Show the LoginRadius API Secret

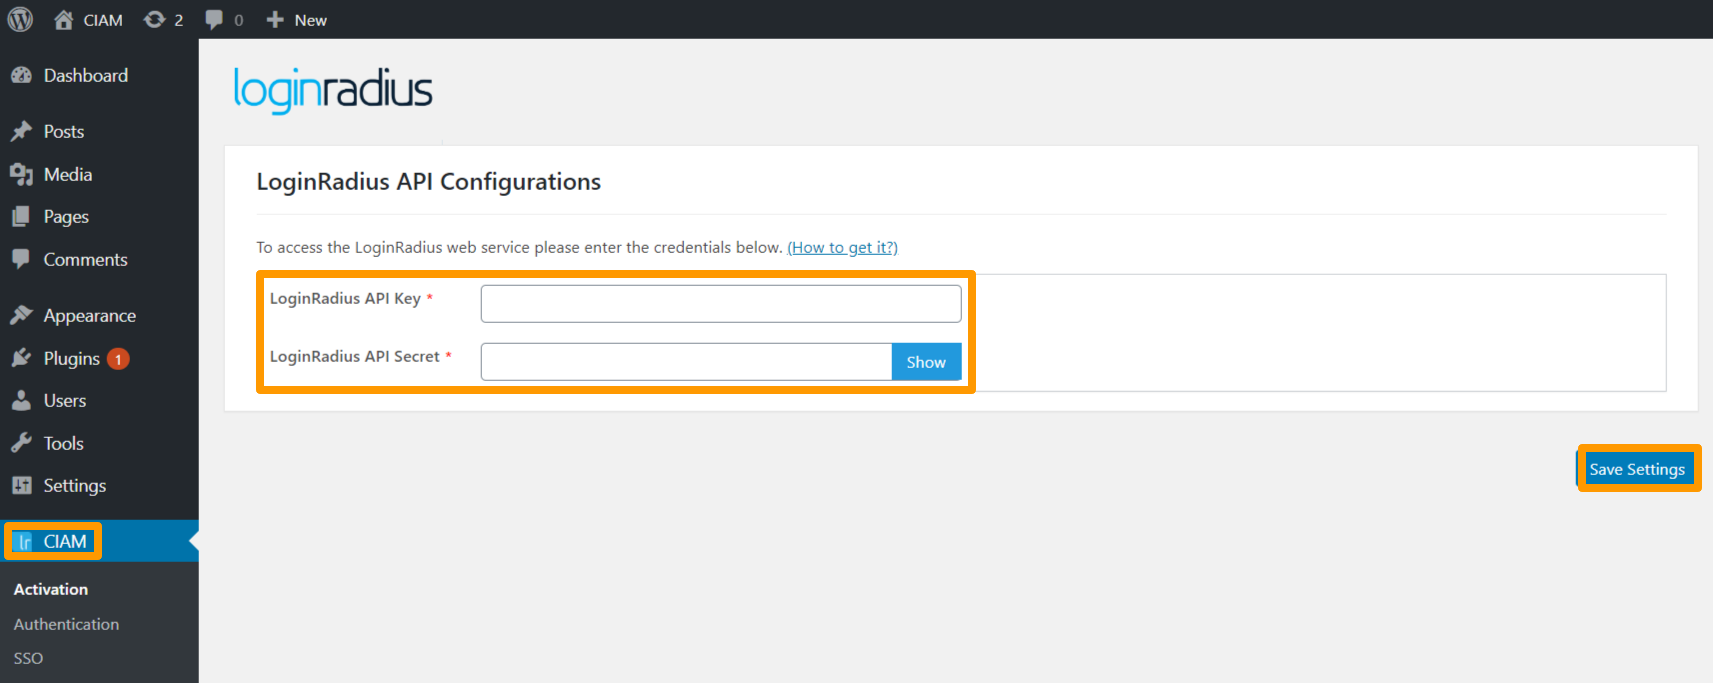(x=925, y=361)
